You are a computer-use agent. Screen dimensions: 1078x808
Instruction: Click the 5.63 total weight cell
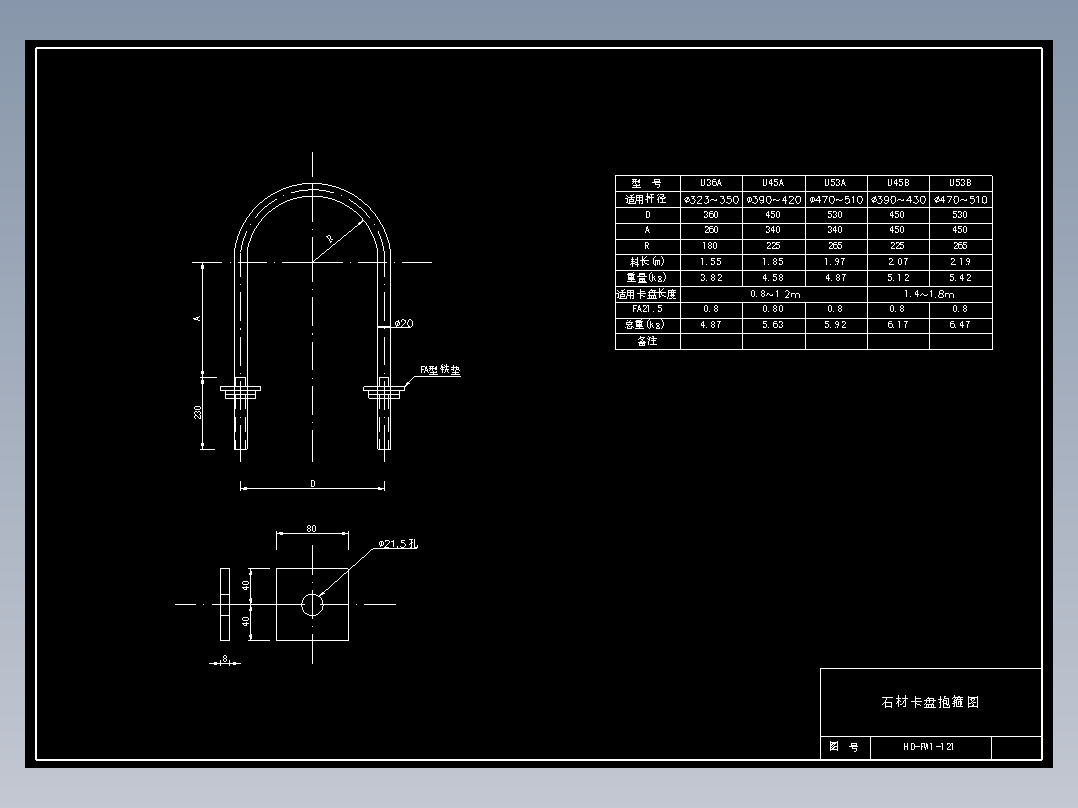tap(773, 325)
